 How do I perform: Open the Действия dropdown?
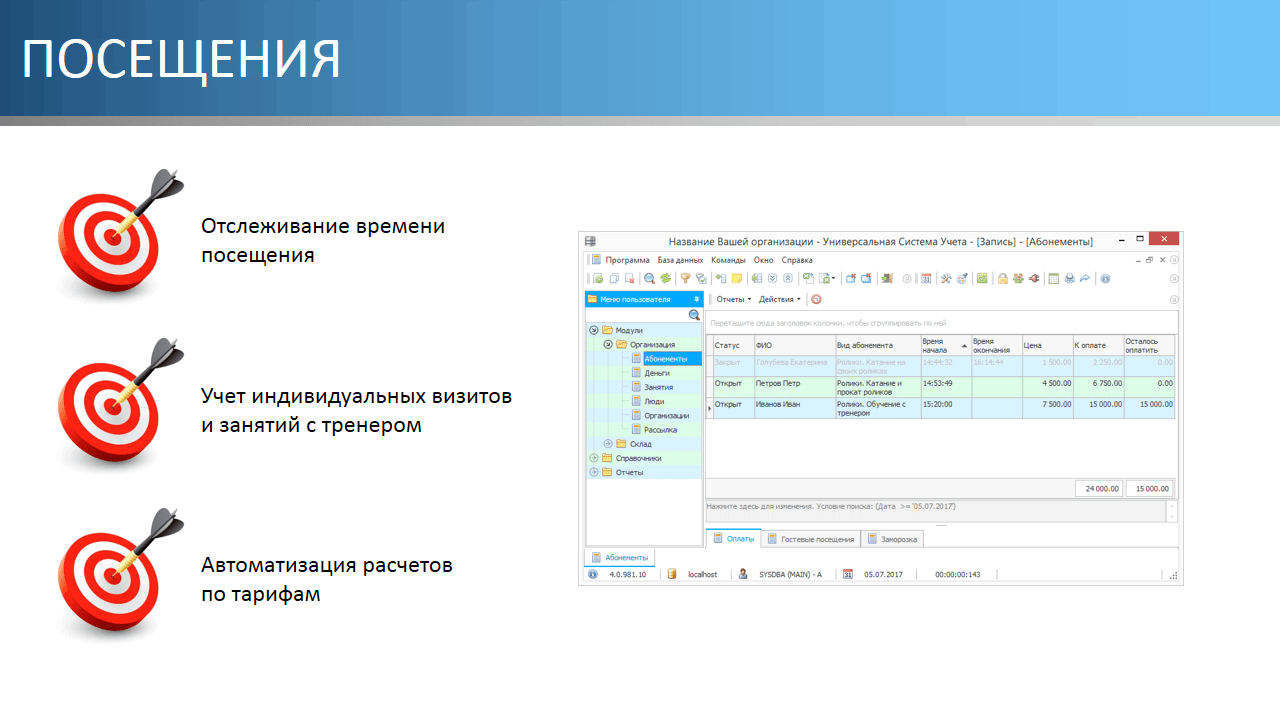click(x=780, y=299)
